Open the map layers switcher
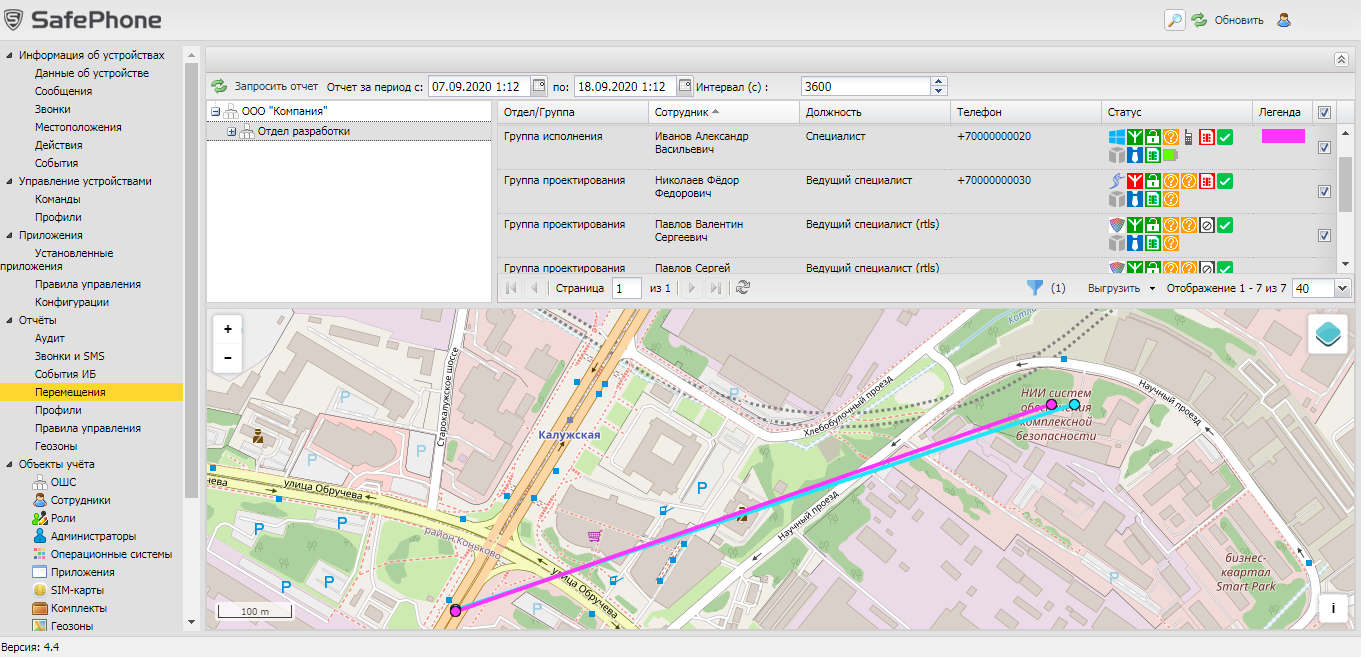 pos(1327,334)
